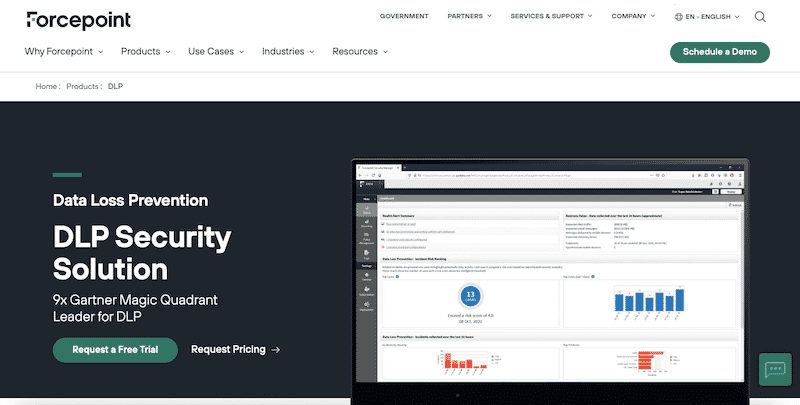Click the 13 cases circle in dashboard
Viewport: 800px width, 405px height.
(x=471, y=296)
